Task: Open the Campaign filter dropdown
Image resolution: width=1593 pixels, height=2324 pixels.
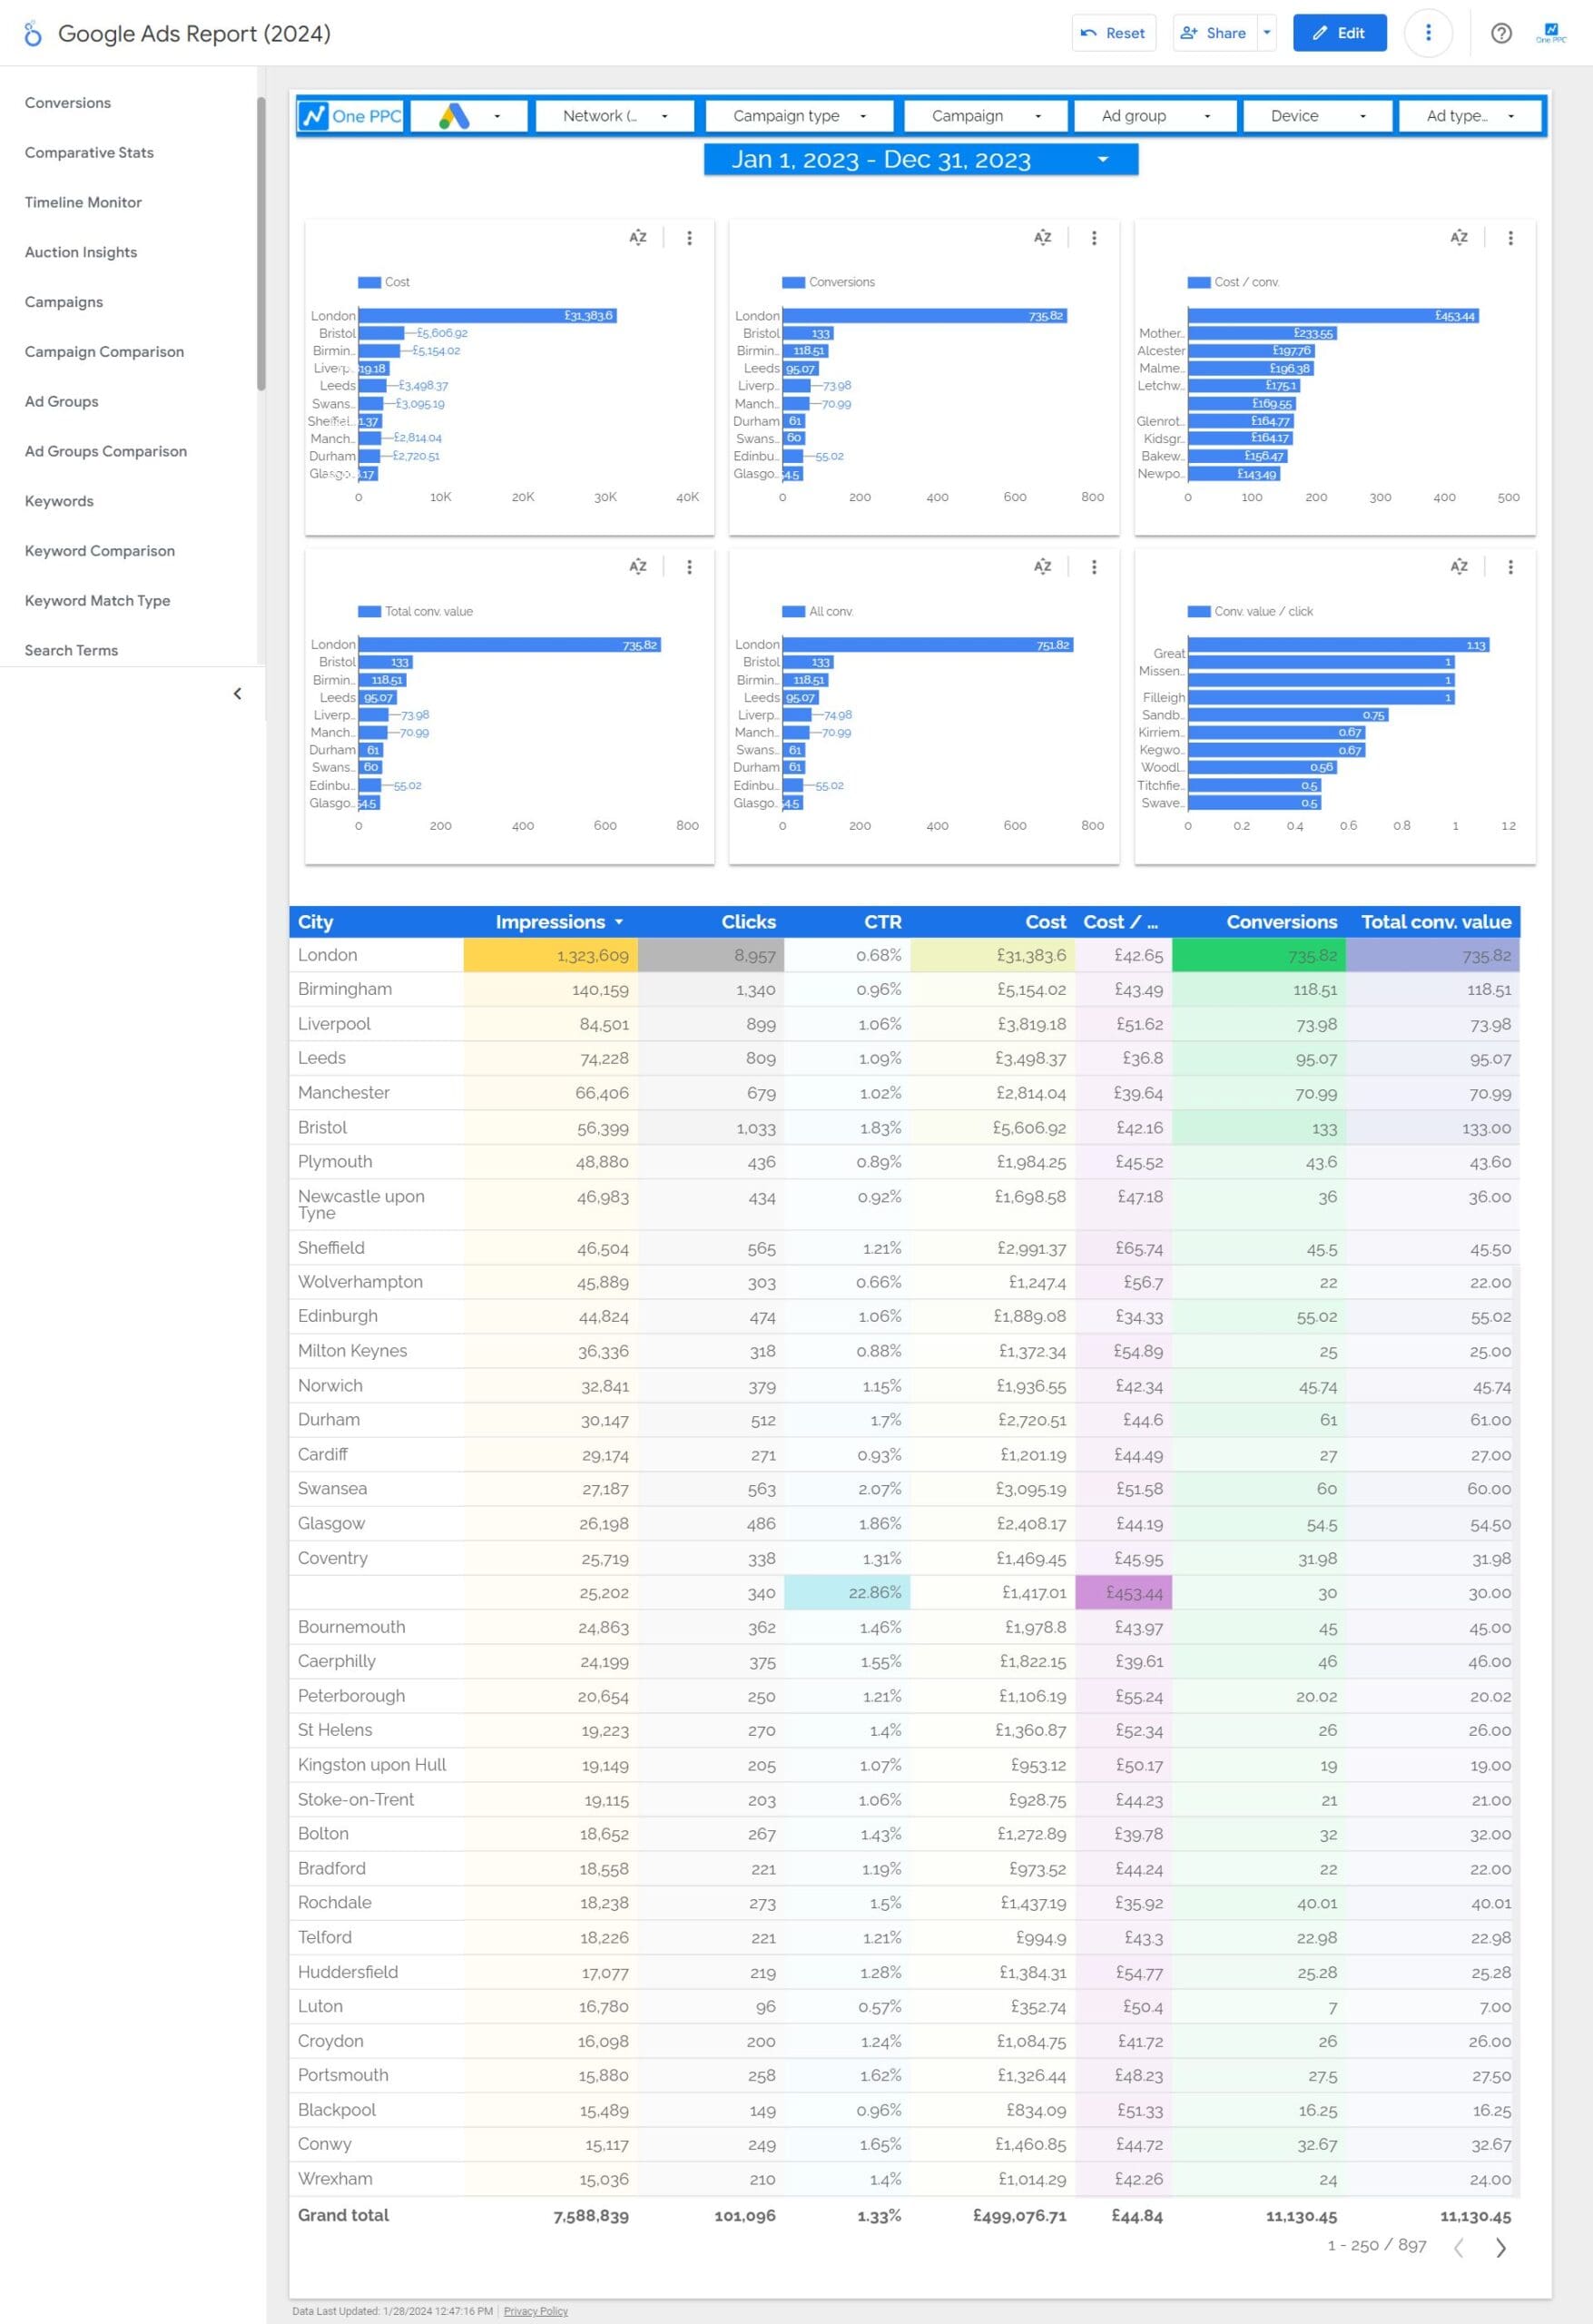Action: [985, 116]
